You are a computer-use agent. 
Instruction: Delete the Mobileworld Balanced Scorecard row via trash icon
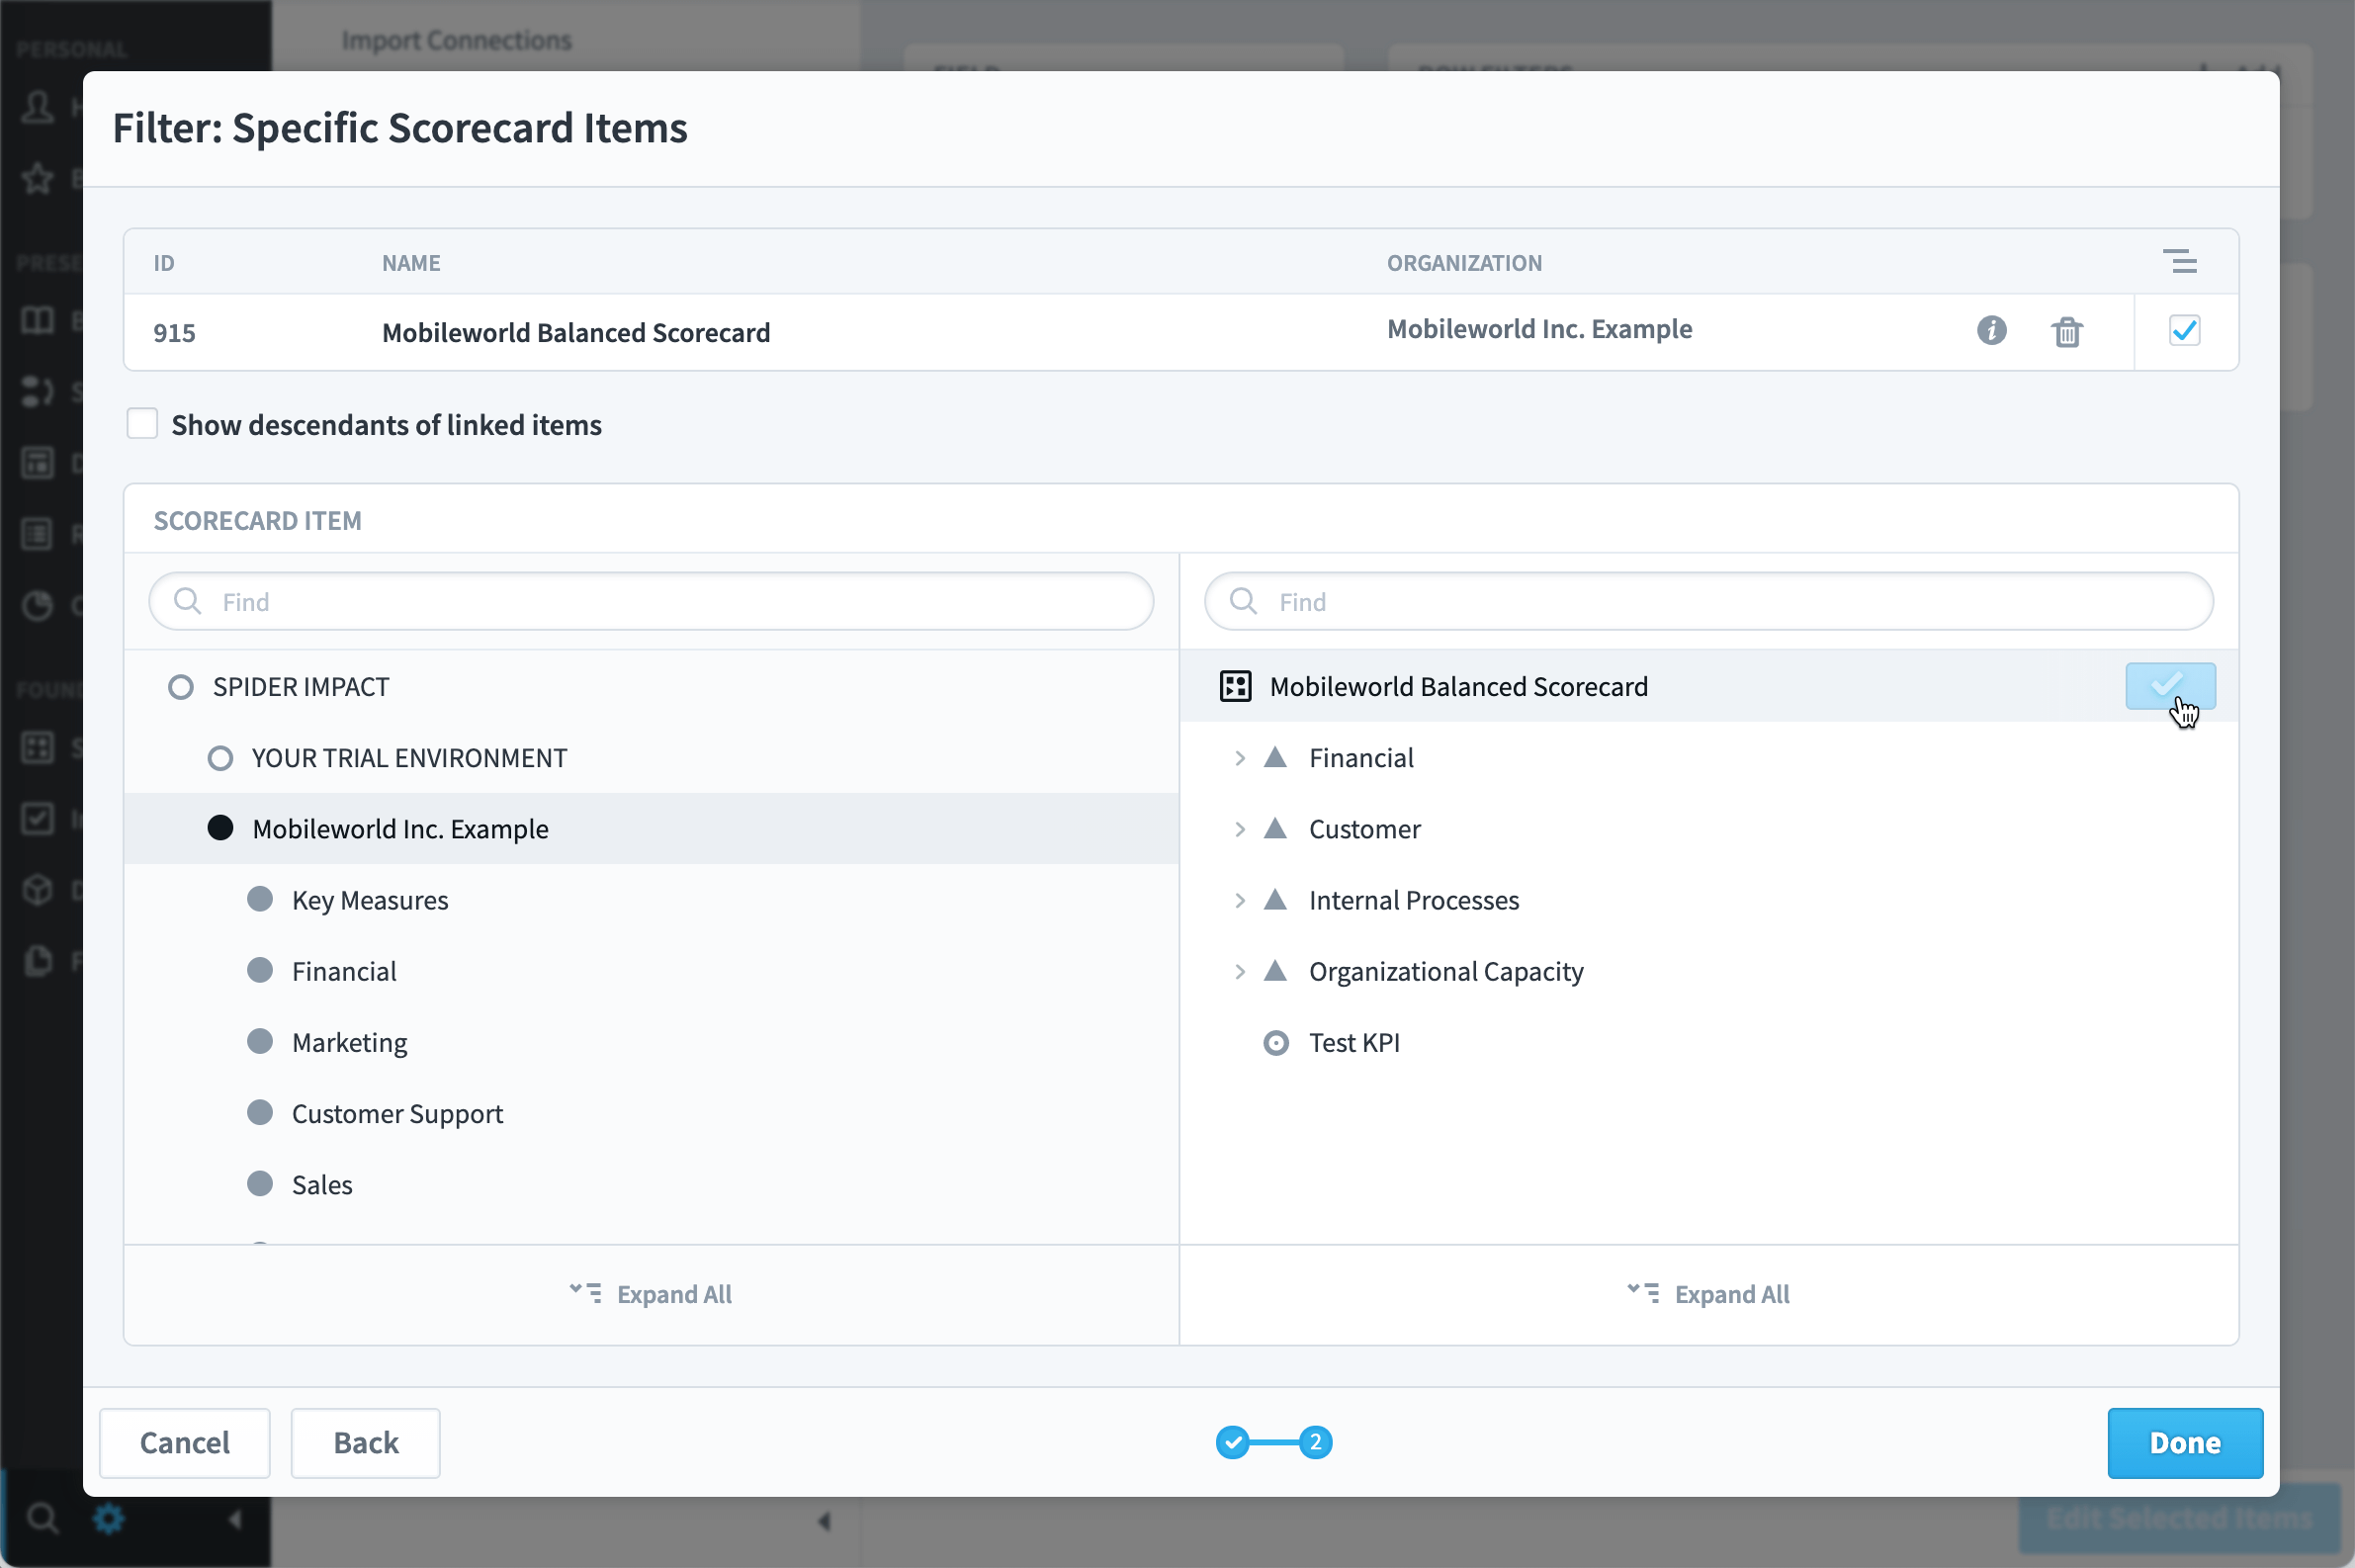coord(2067,331)
